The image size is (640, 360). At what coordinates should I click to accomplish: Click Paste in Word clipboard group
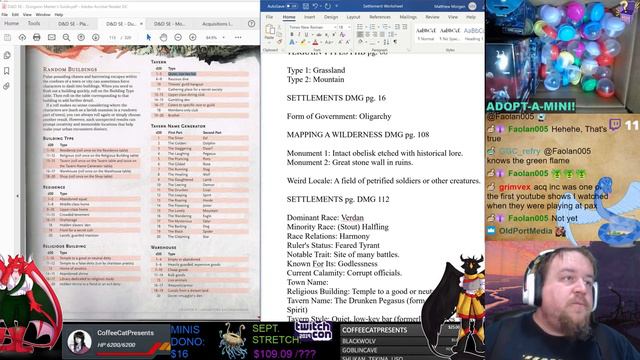click(269, 32)
